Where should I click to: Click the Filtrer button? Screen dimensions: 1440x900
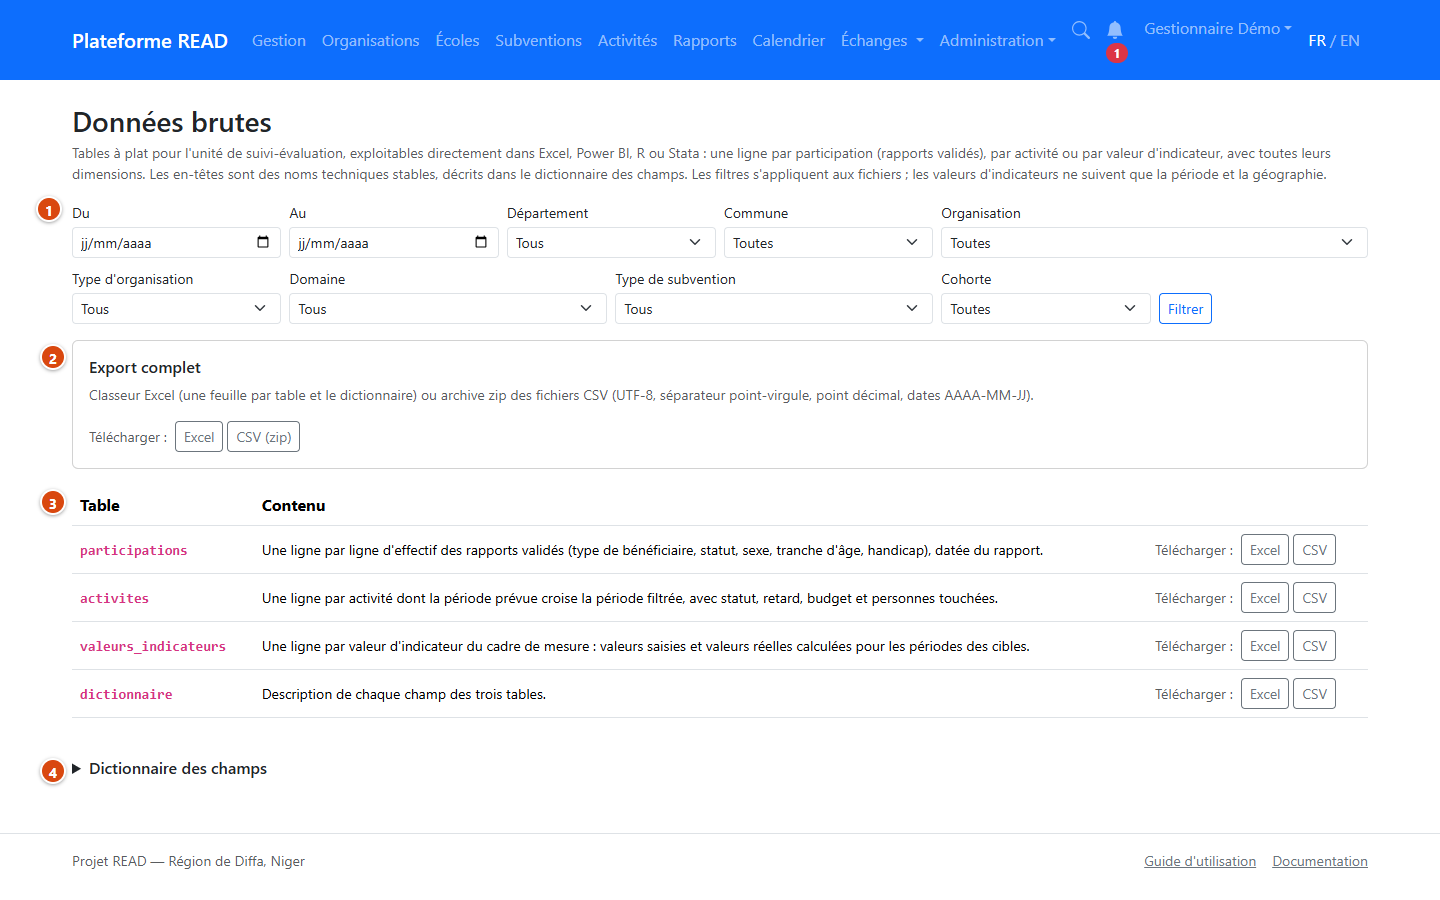coord(1185,309)
